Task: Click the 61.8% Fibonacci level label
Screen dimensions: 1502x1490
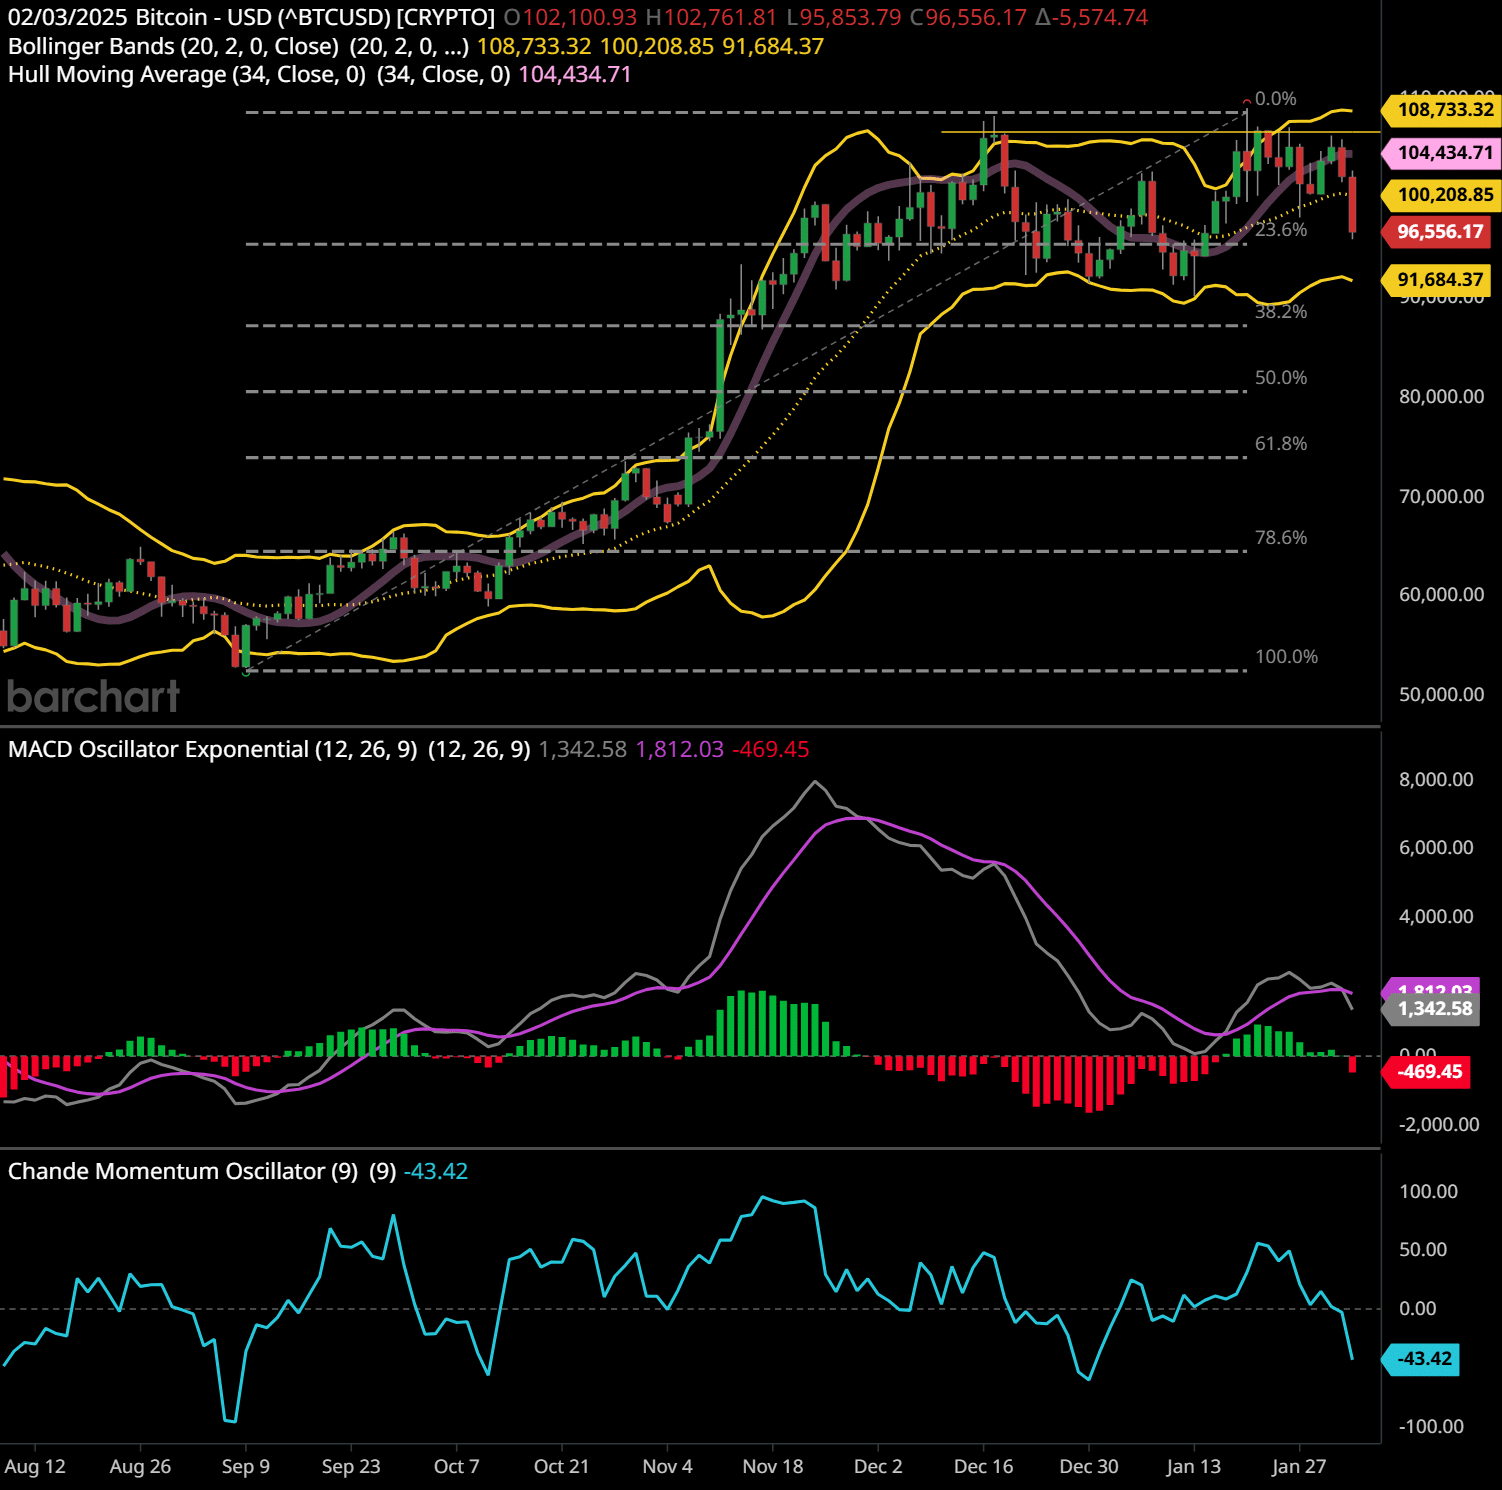Action: coord(1280,444)
